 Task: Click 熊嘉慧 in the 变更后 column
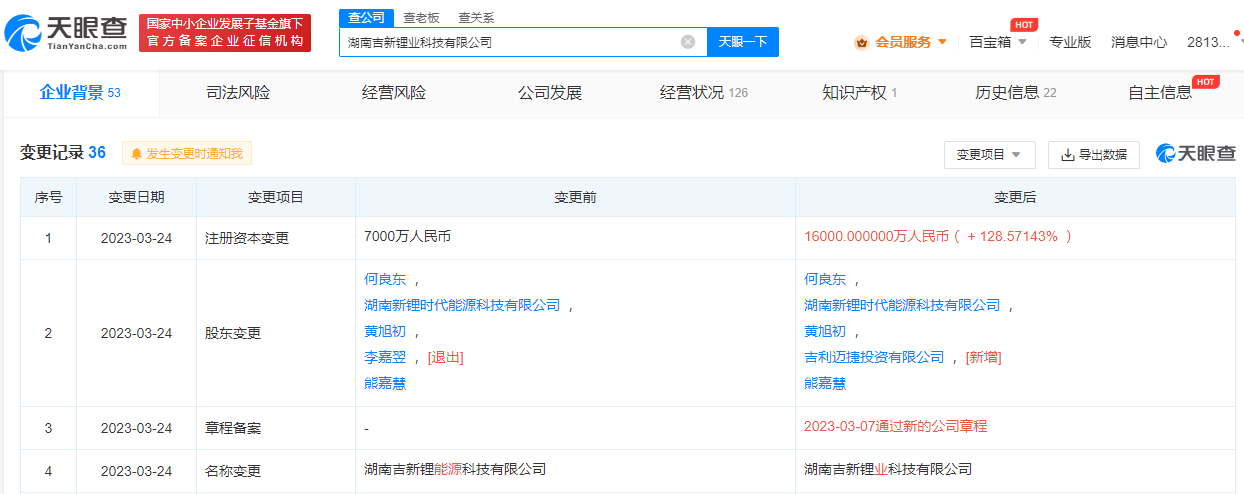coord(824,384)
